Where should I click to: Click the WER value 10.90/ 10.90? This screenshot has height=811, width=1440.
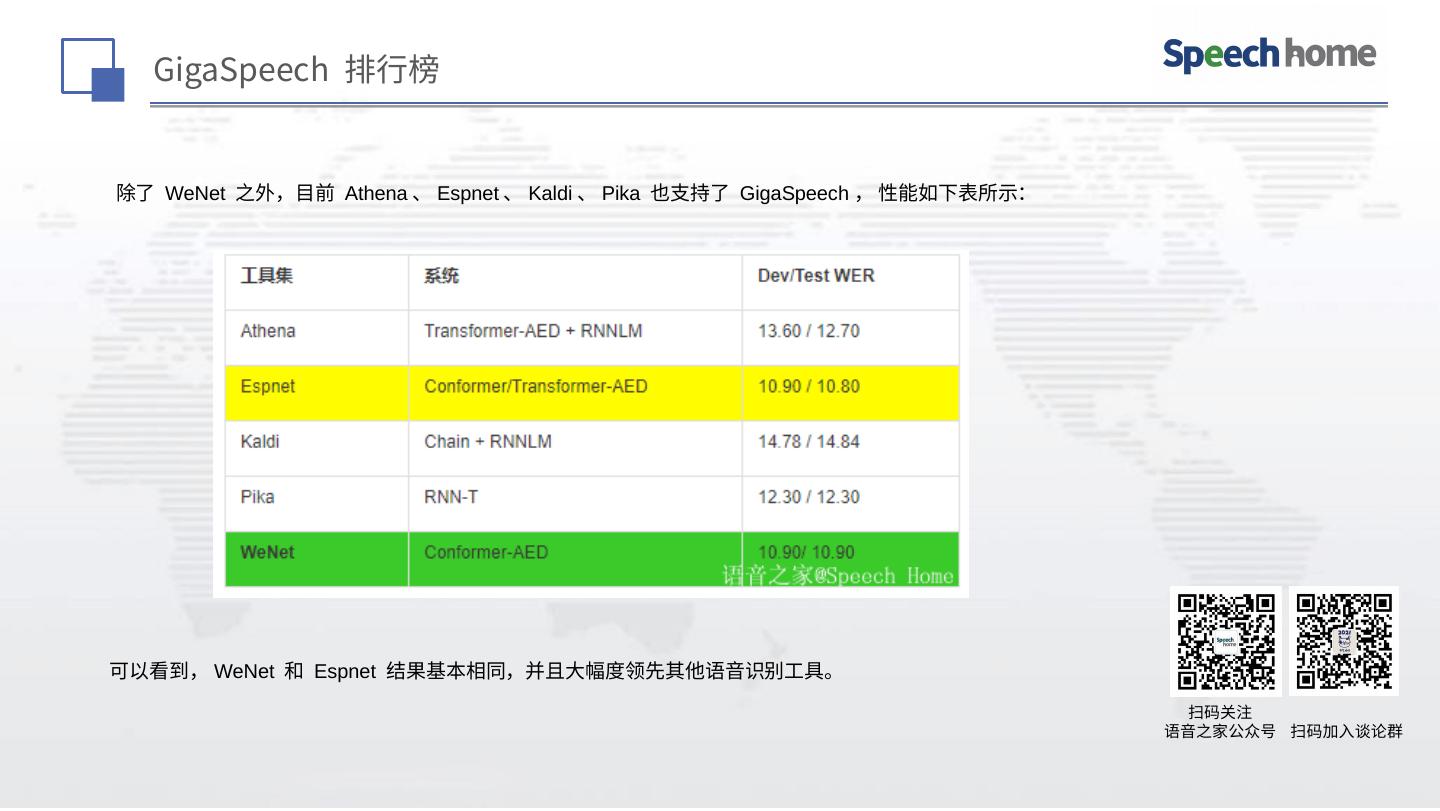[806, 552]
